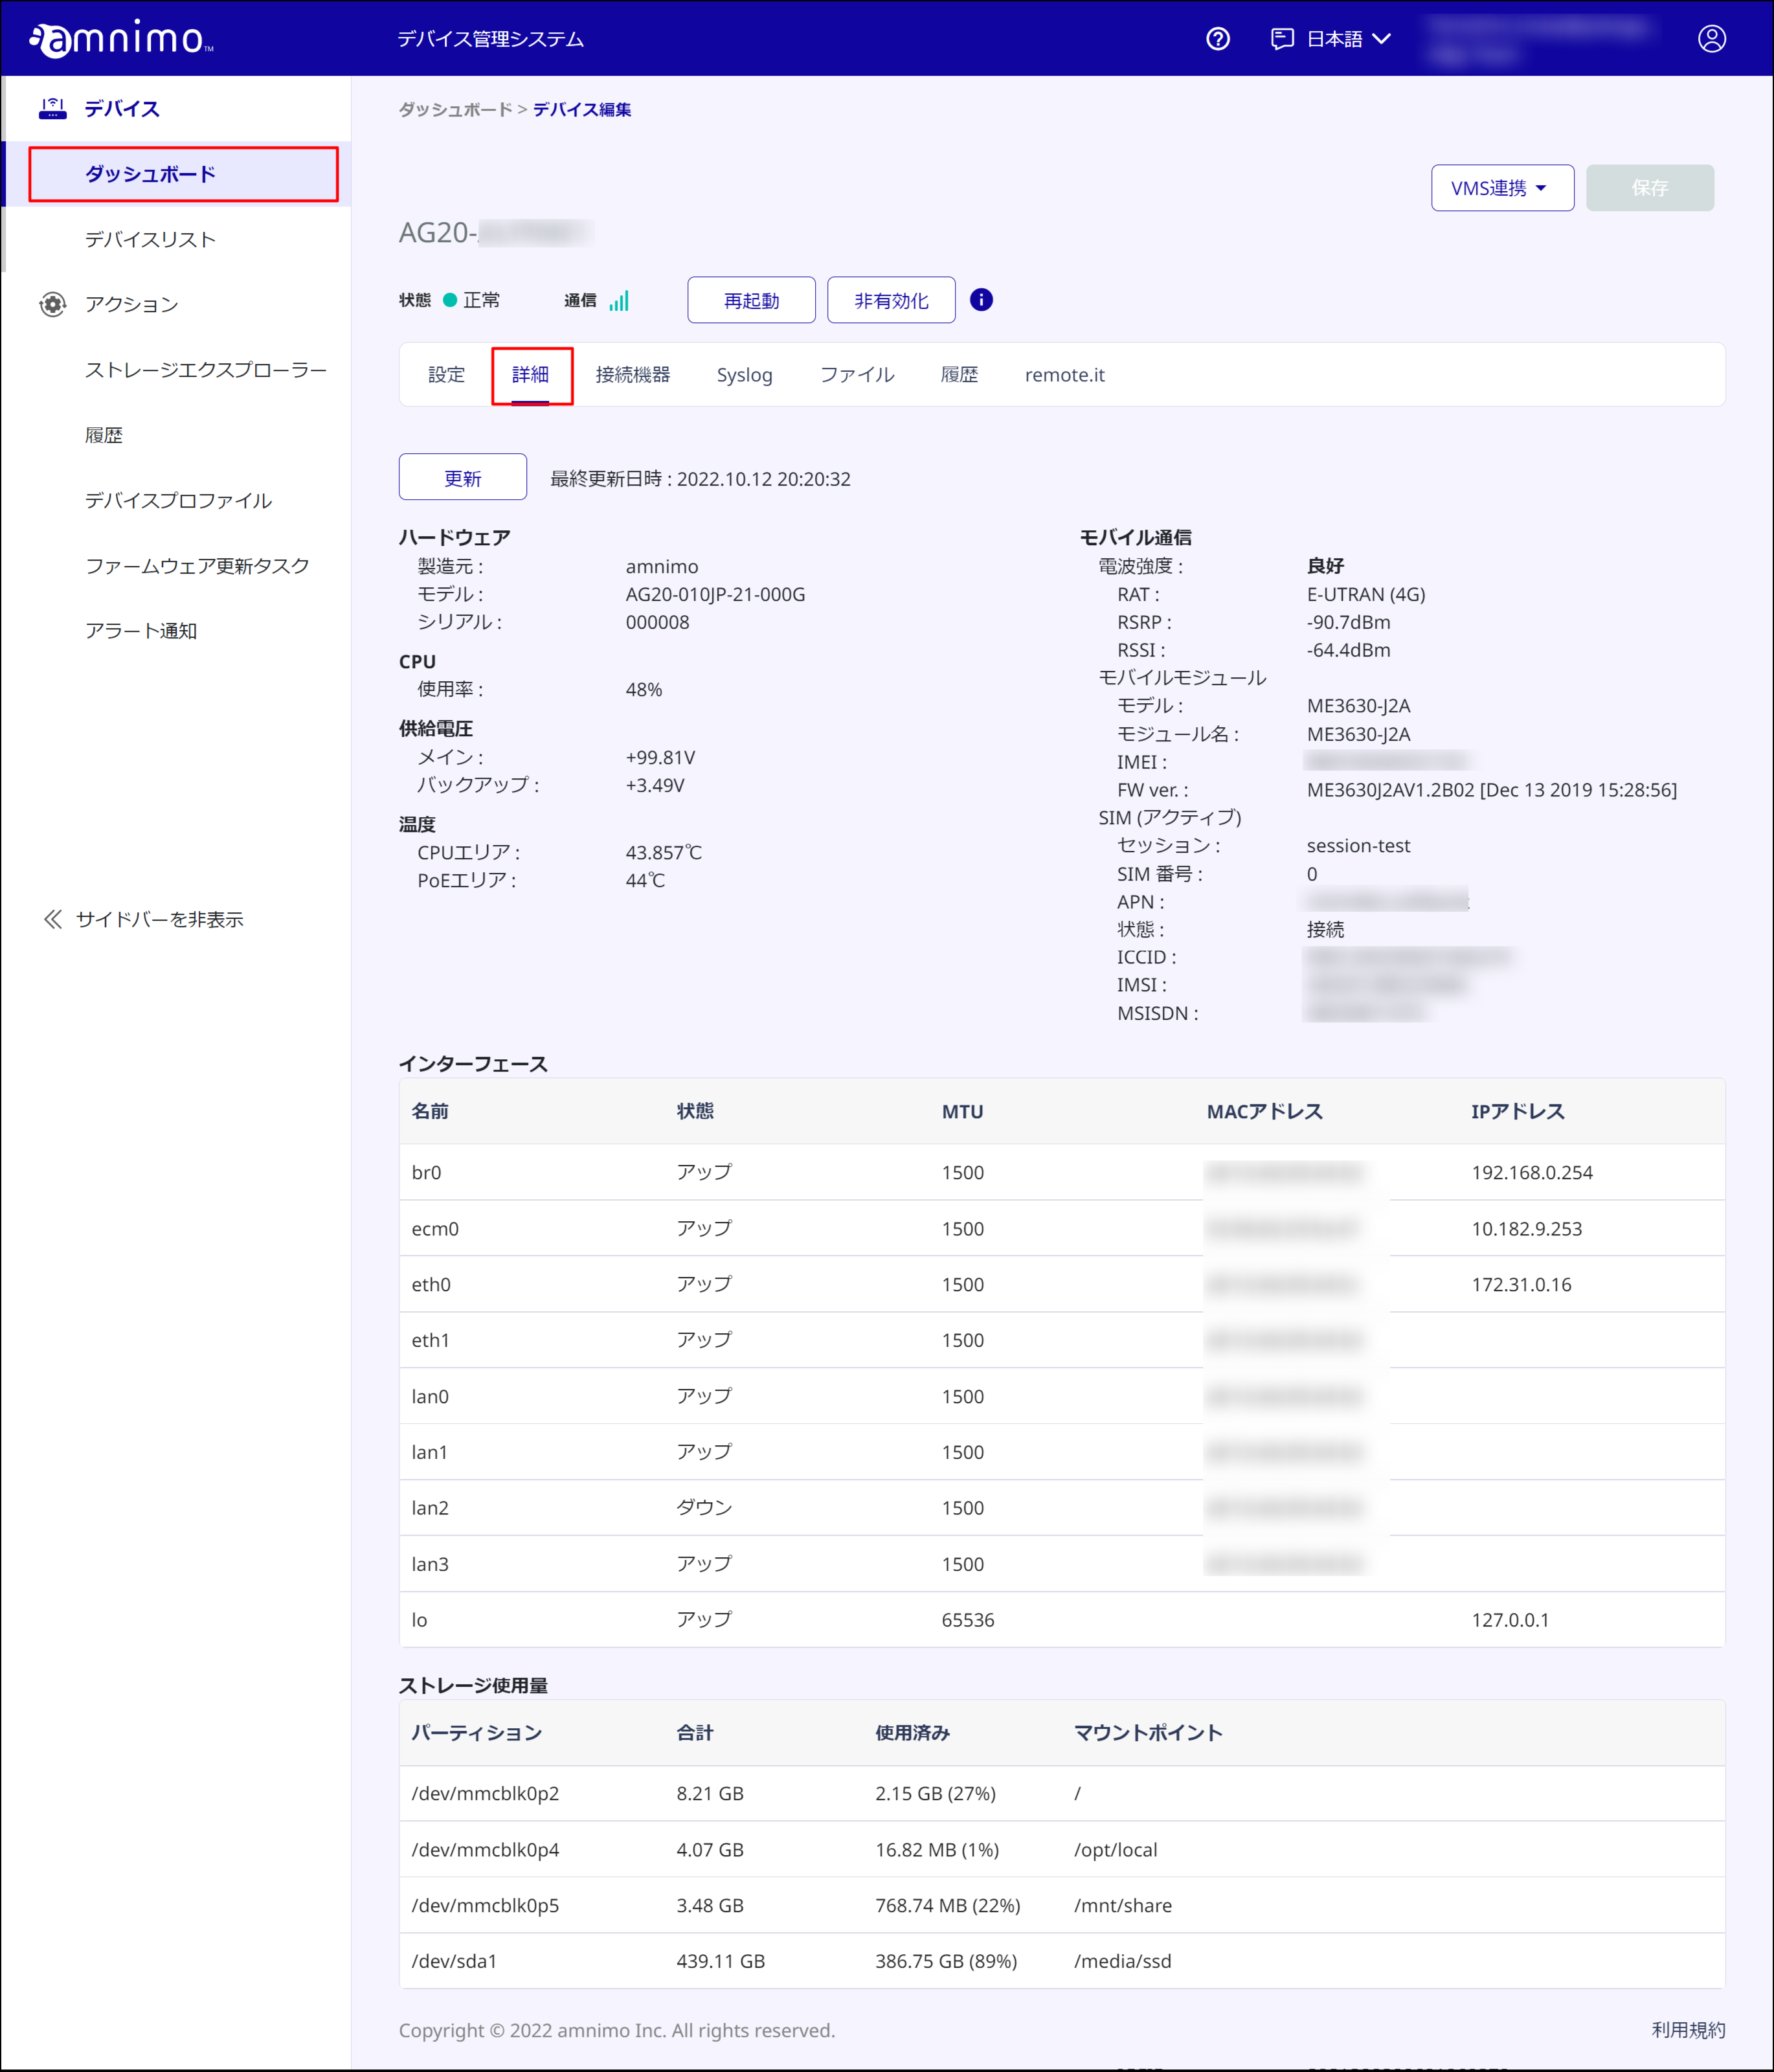Click the MACアドレス column header
This screenshot has height=2072, width=1774.
click(1264, 1111)
